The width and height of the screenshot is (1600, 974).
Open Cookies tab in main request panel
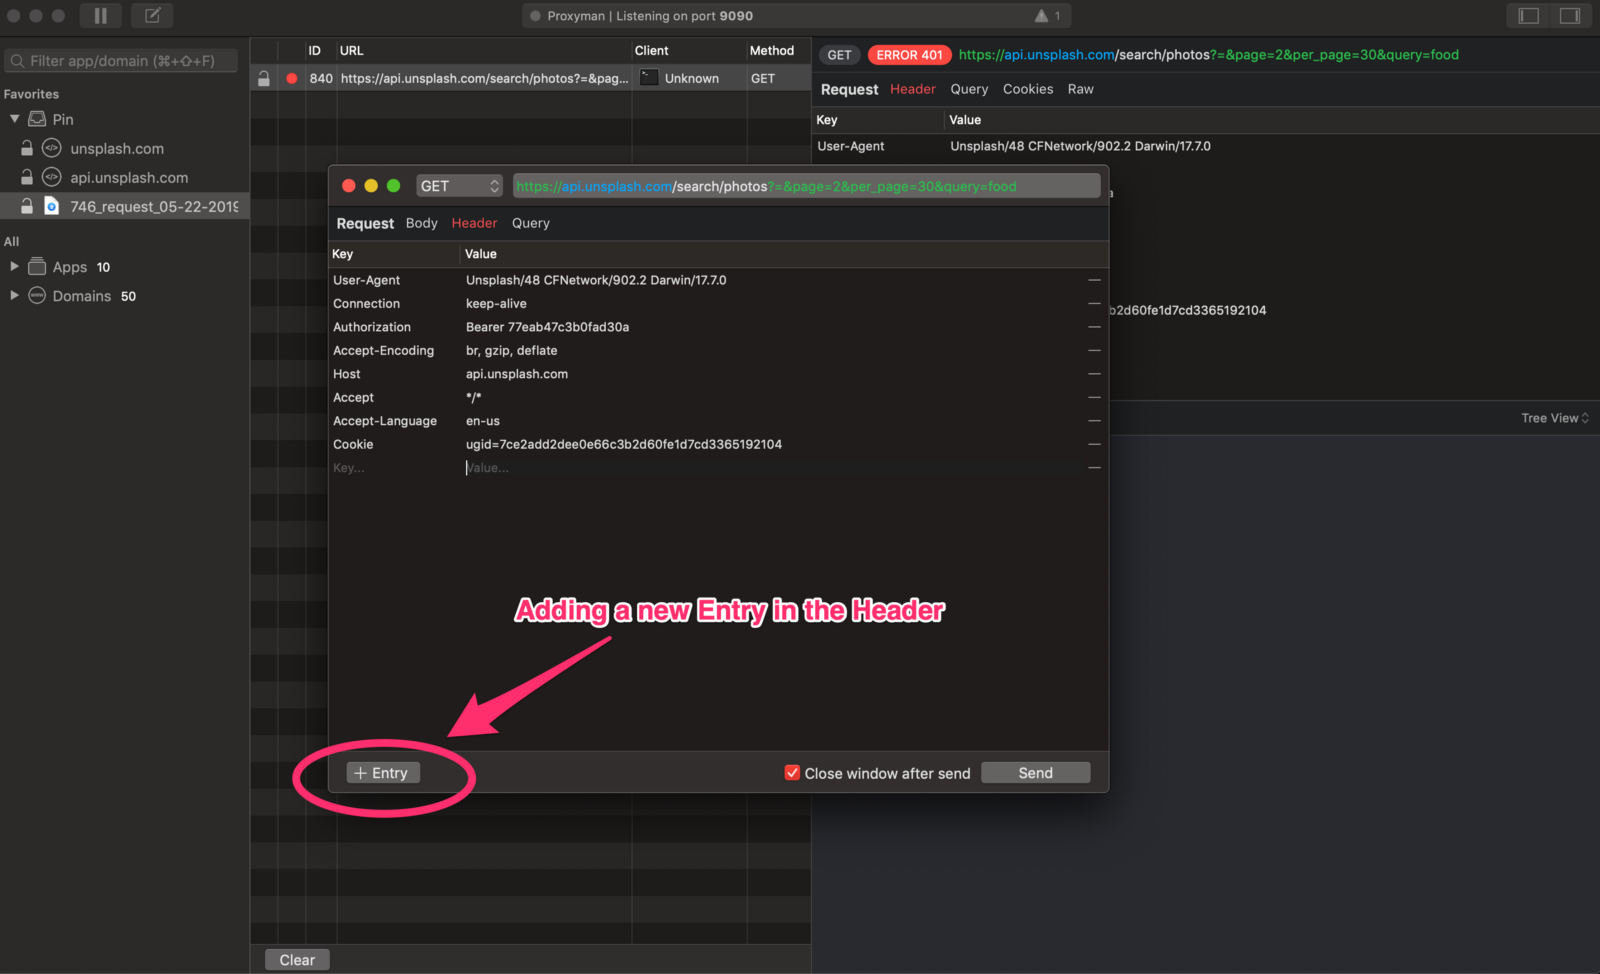click(x=1028, y=89)
